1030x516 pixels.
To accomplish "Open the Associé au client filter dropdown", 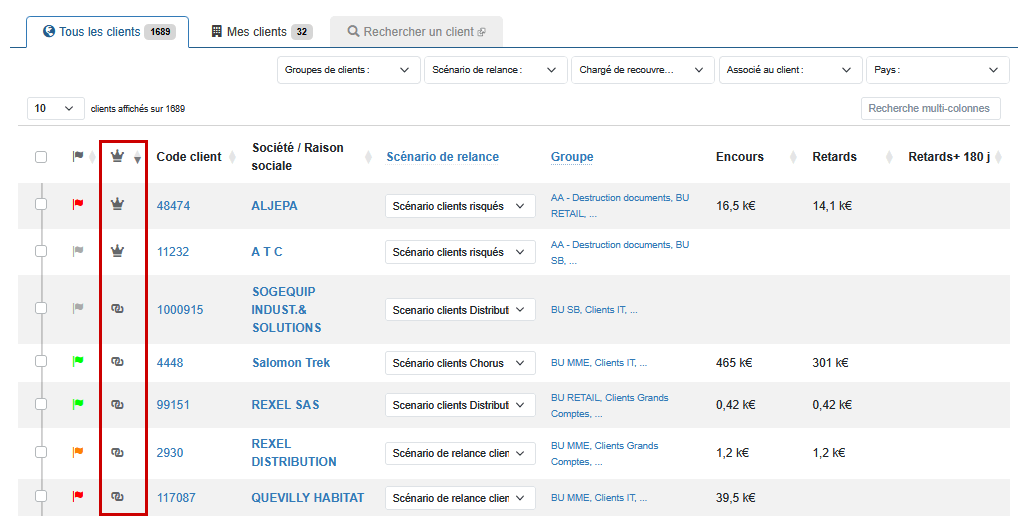I will pyautogui.click(x=790, y=70).
